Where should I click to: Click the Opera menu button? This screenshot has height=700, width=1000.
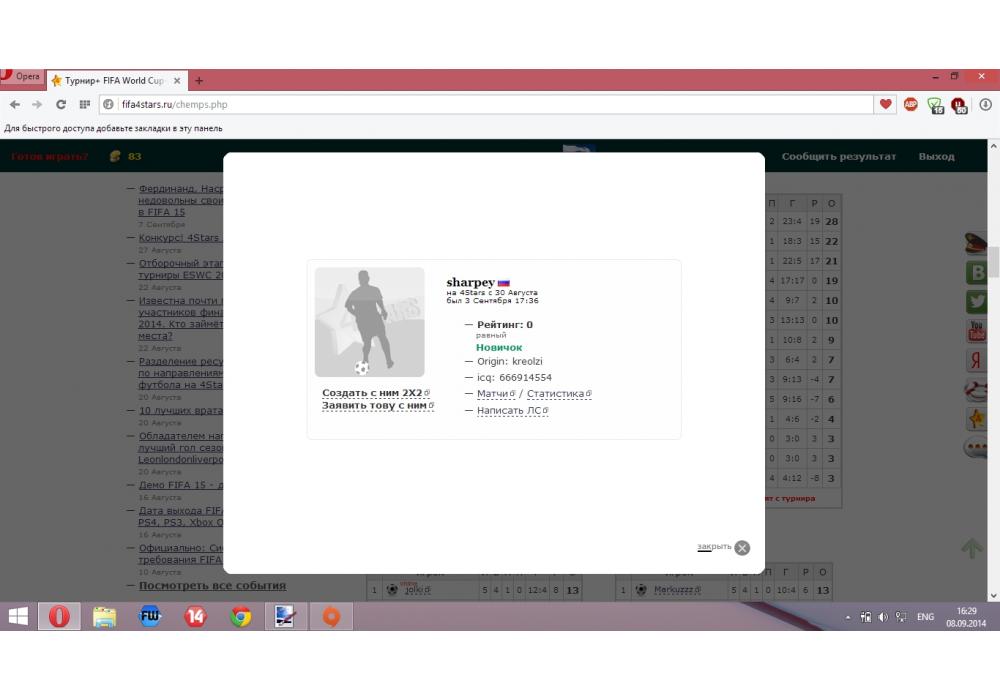click(x=22, y=77)
